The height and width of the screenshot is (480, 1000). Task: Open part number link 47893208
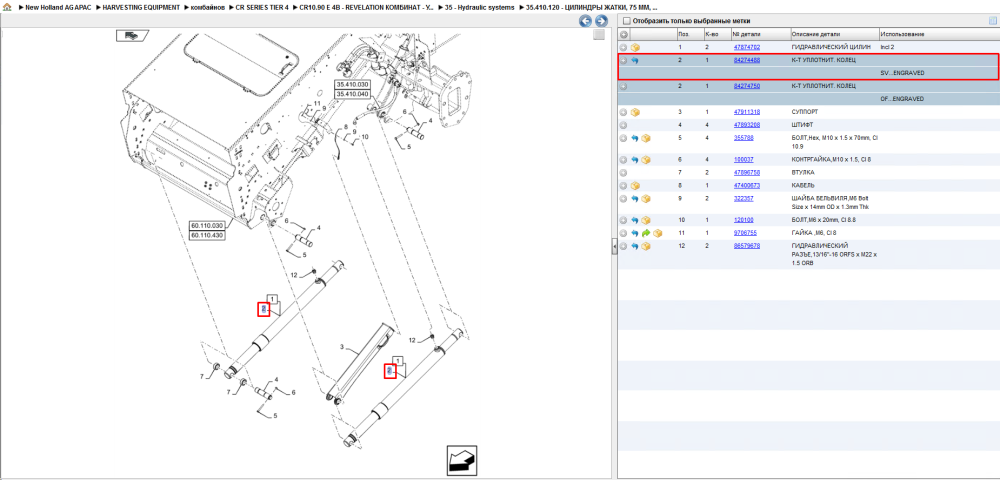click(746, 125)
